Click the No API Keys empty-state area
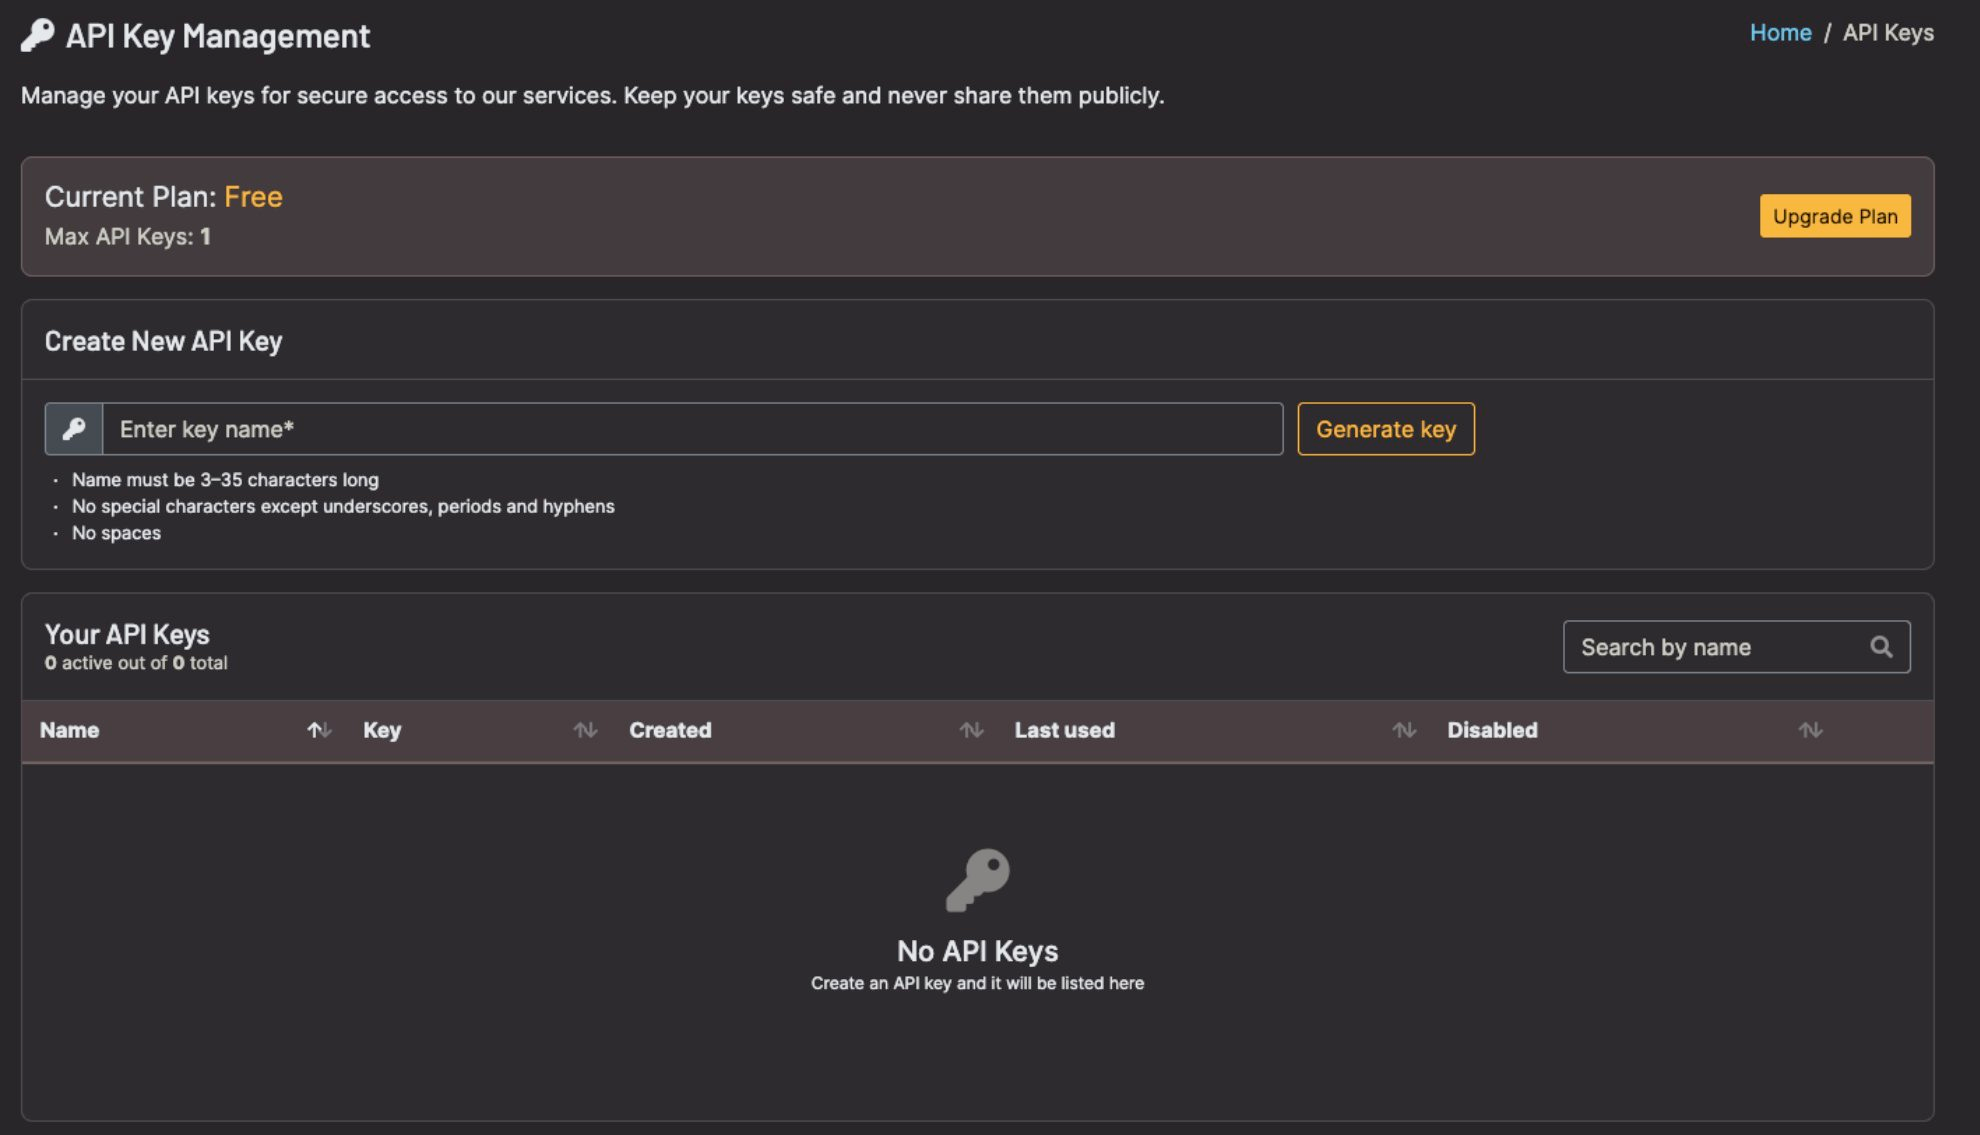This screenshot has height=1135, width=1980. pos(979,951)
